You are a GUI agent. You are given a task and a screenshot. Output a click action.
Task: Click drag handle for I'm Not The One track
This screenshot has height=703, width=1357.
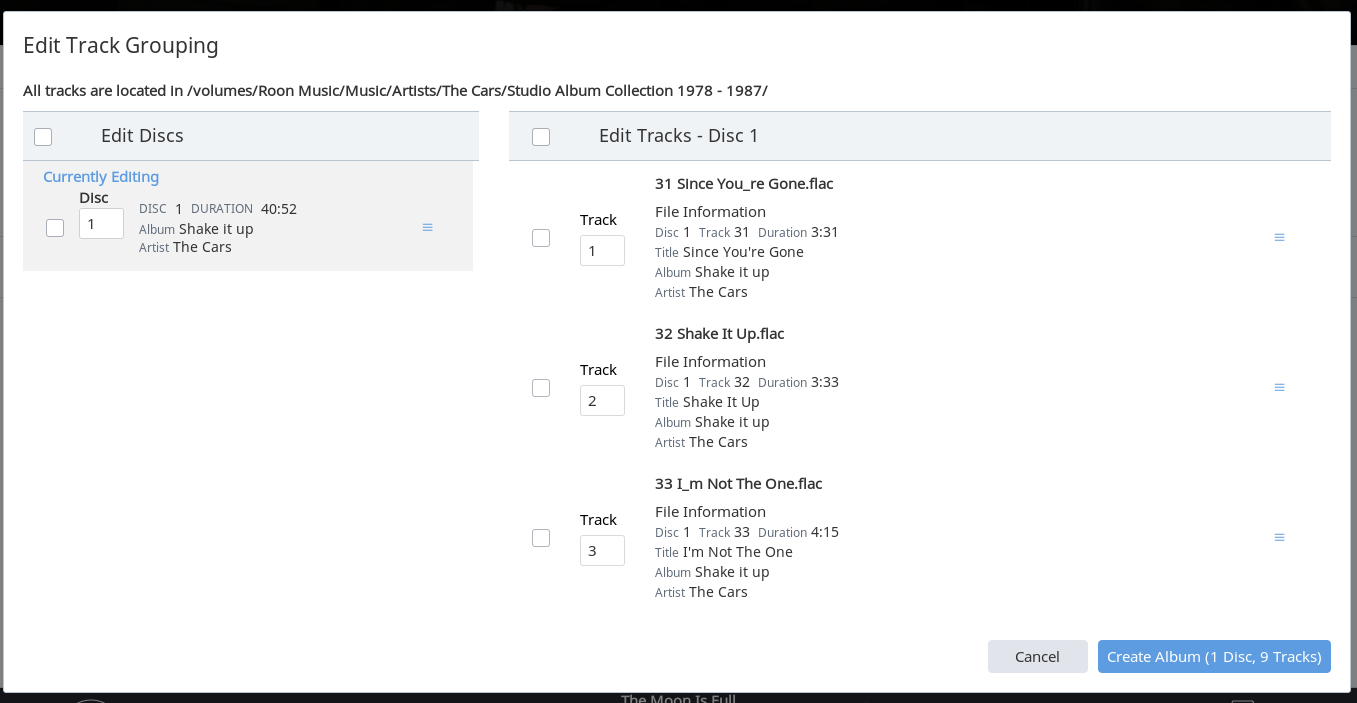click(1279, 538)
